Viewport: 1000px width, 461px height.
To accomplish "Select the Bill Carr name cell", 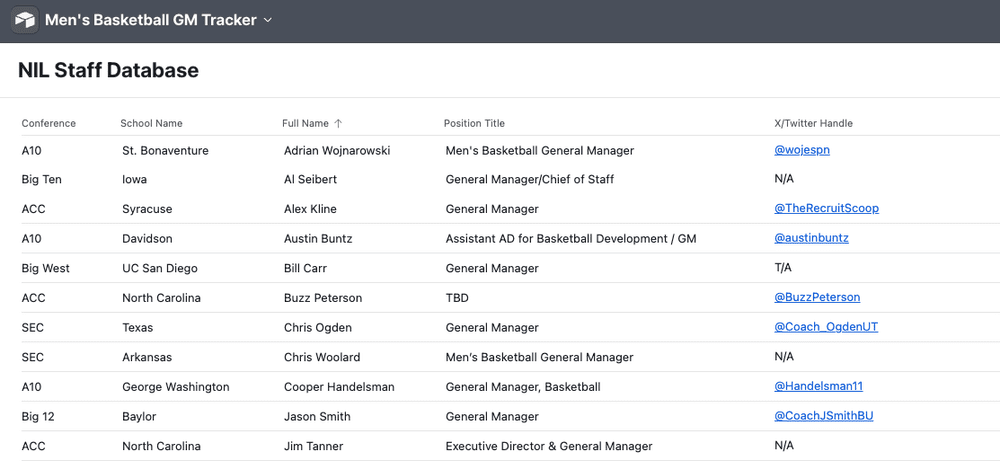I will tap(305, 268).
